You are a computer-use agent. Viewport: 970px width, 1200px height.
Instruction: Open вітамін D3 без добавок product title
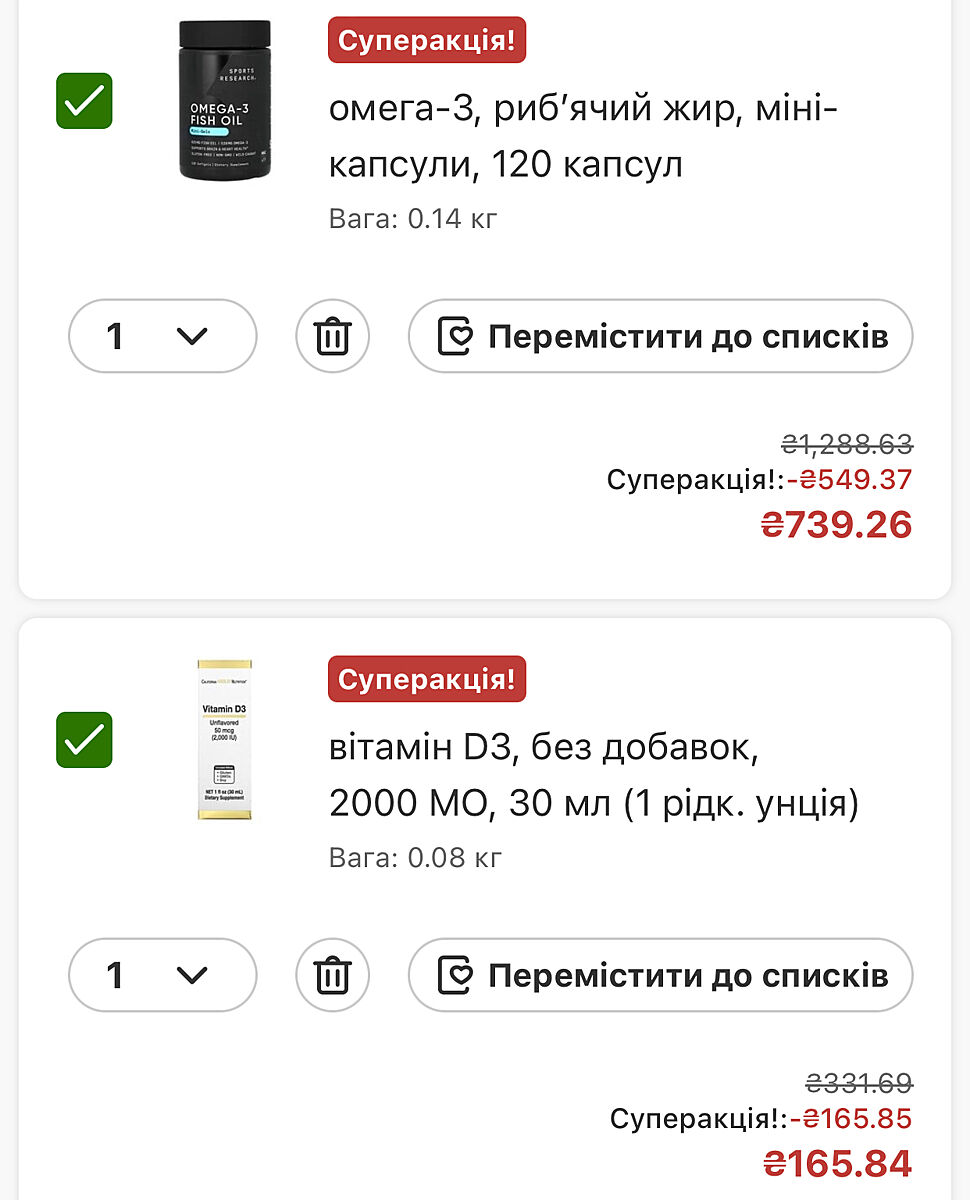(593, 775)
